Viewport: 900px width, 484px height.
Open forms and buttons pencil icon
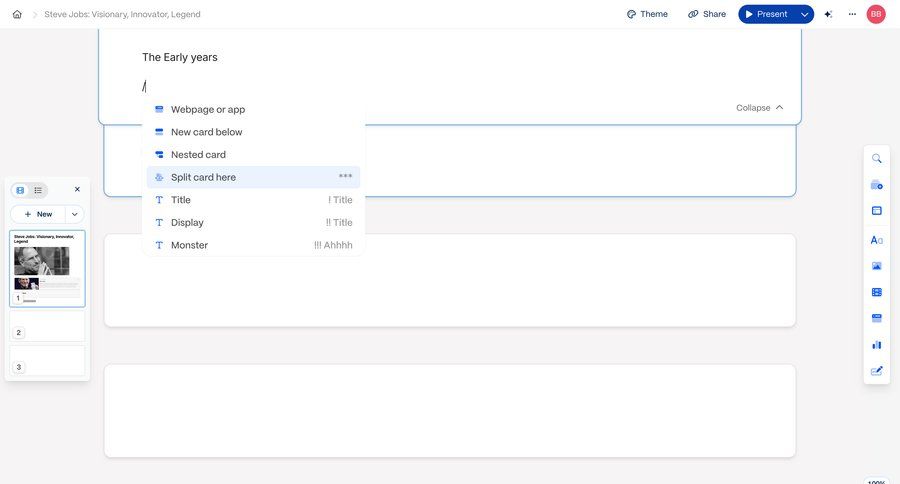[x=876, y=371]
